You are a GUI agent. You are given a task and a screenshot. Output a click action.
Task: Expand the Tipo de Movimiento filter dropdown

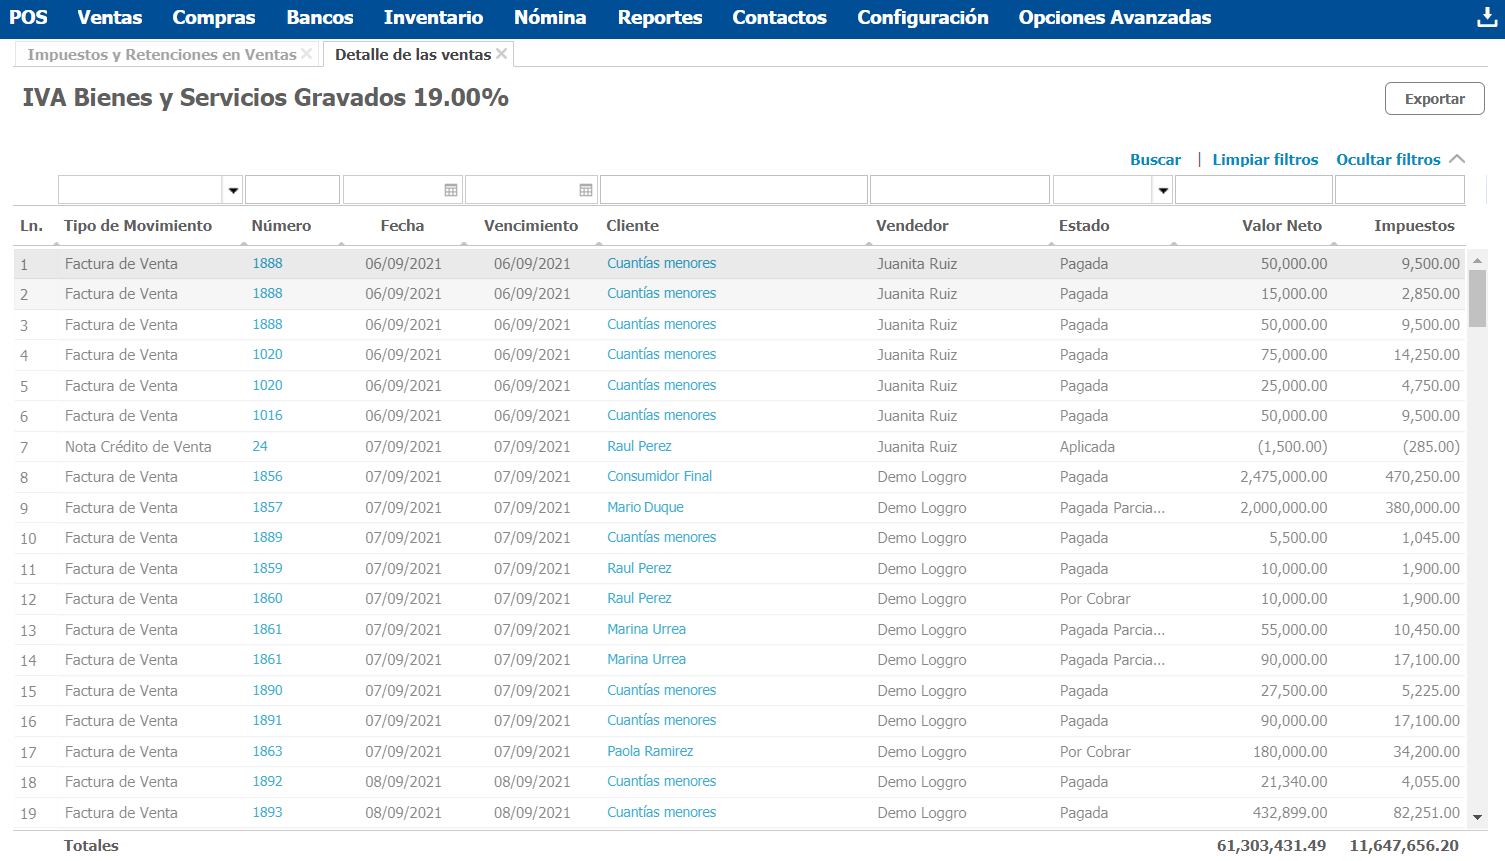(x=233, y=190)
